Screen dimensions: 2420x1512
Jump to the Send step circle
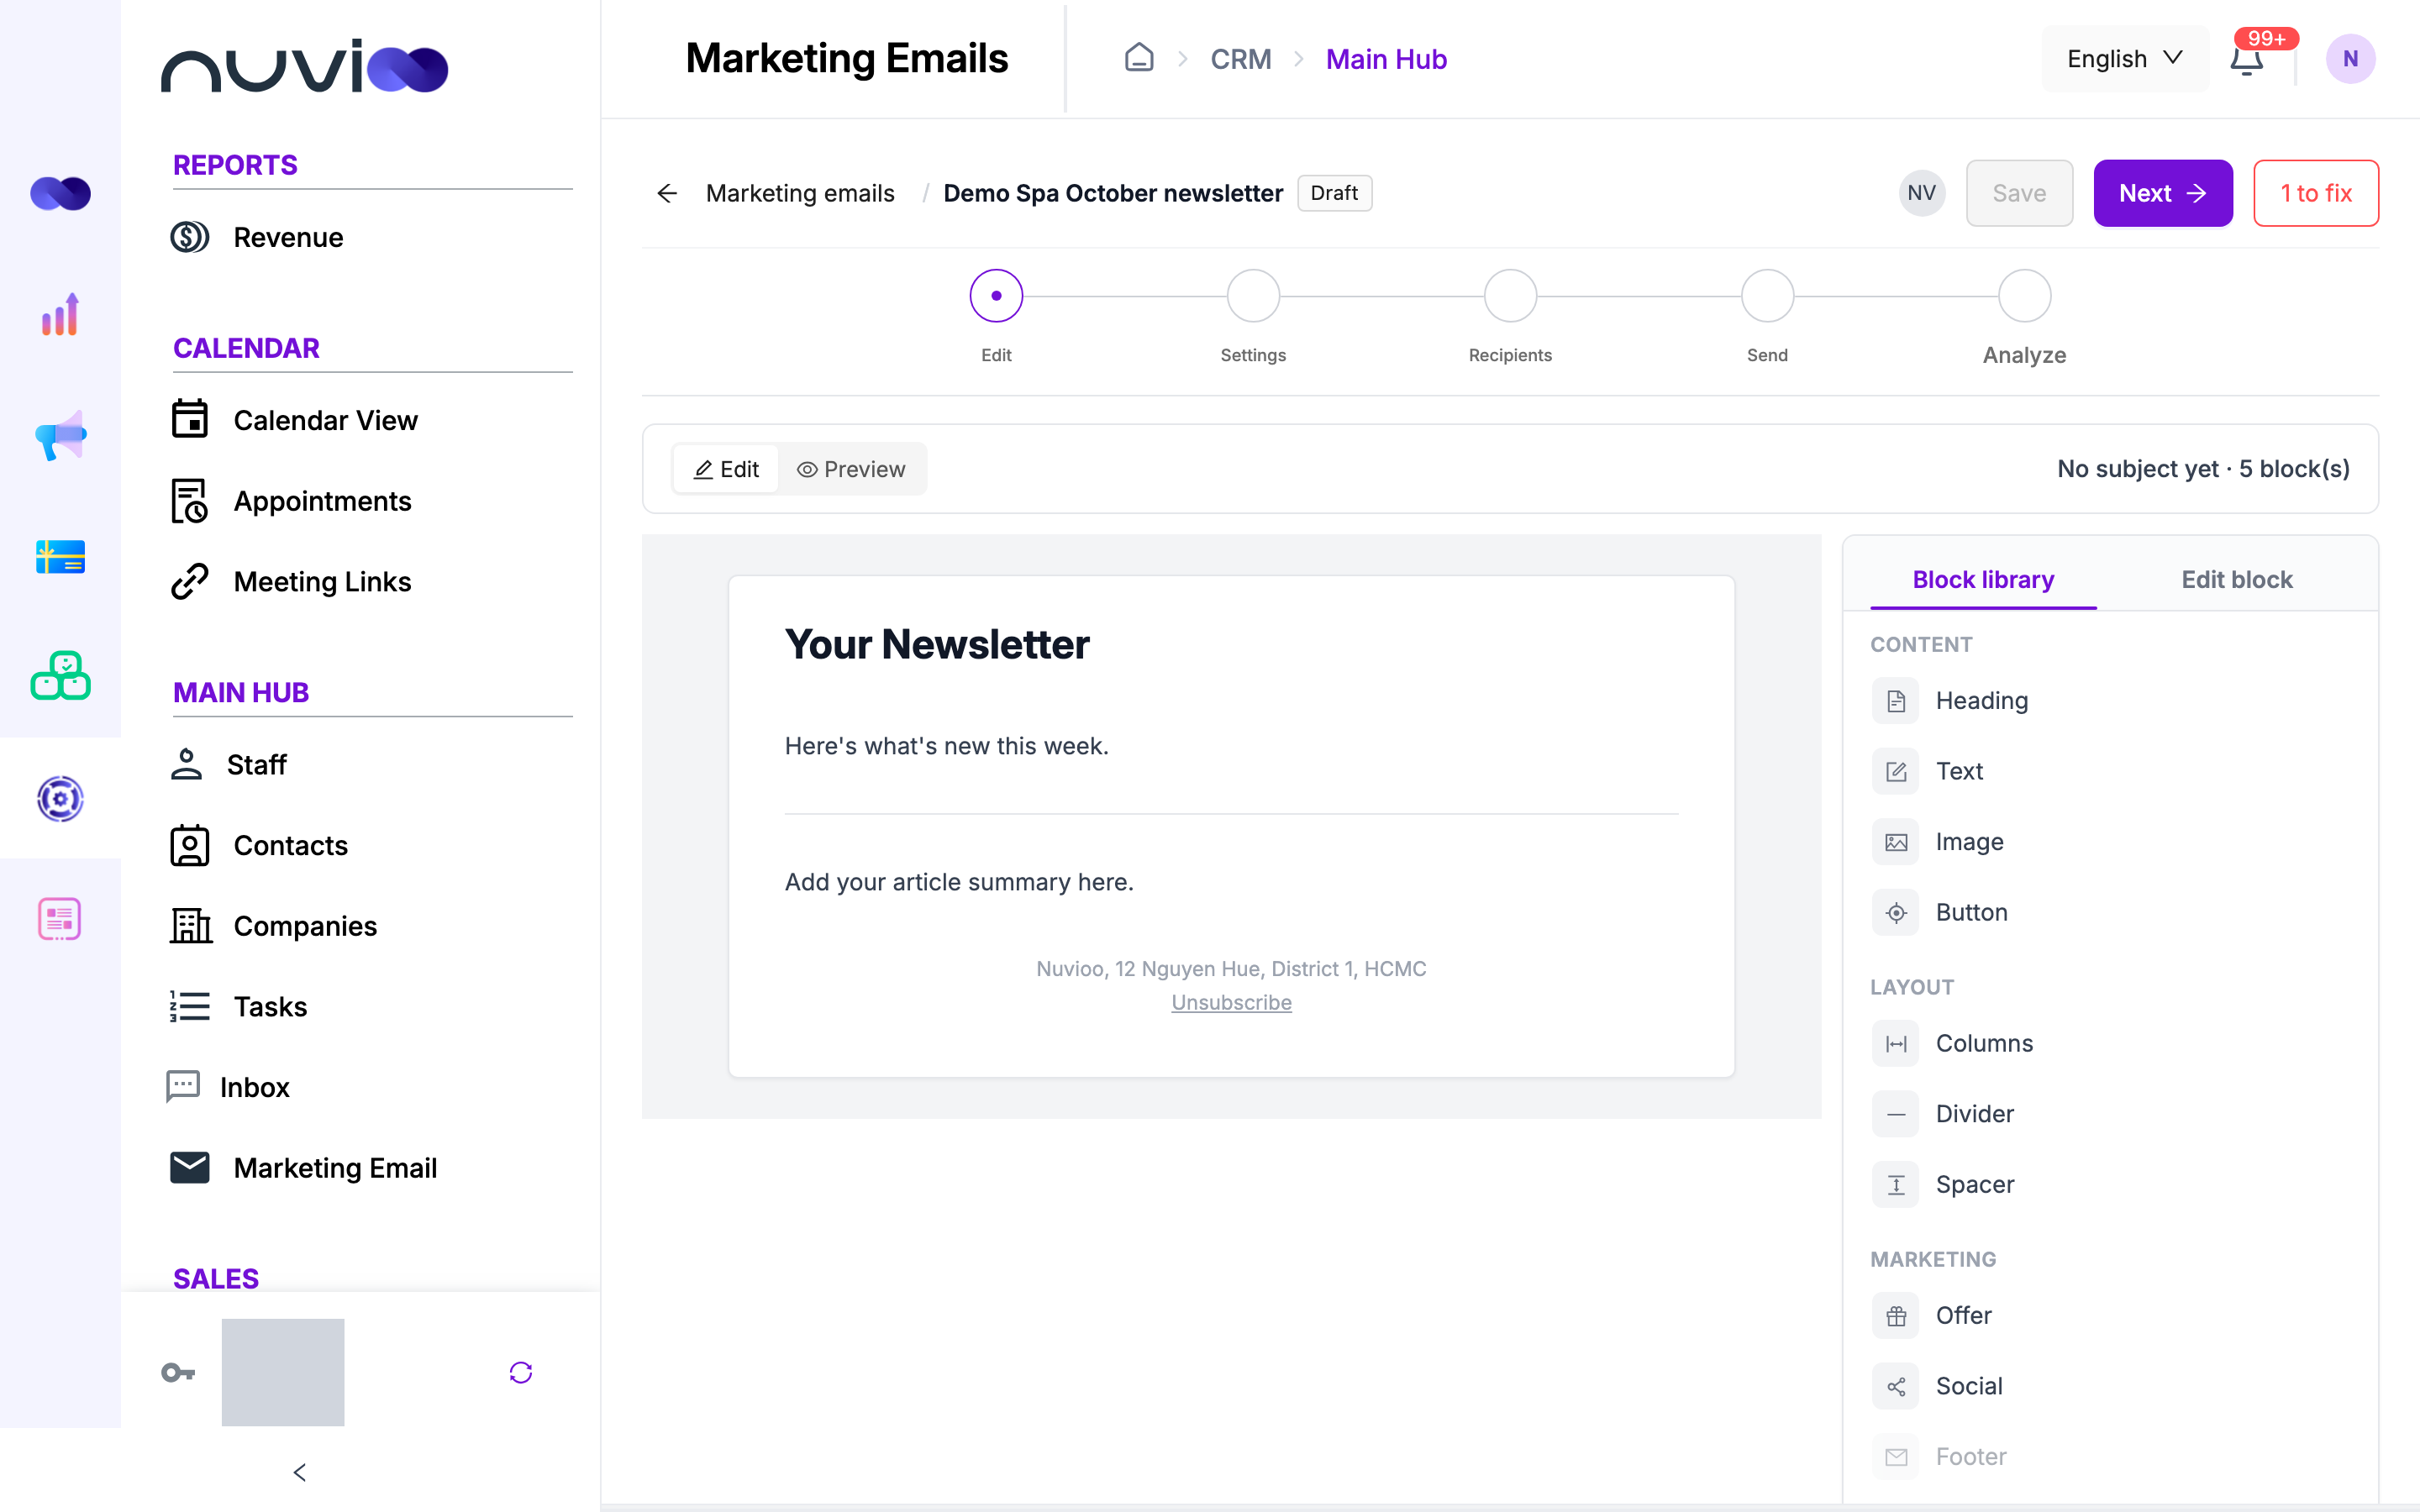pyautogui.click(x=1767, y=296)
